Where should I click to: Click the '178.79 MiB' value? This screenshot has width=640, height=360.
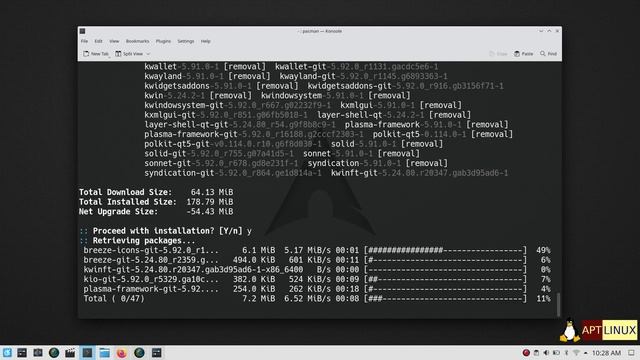(x=210, y=202)
